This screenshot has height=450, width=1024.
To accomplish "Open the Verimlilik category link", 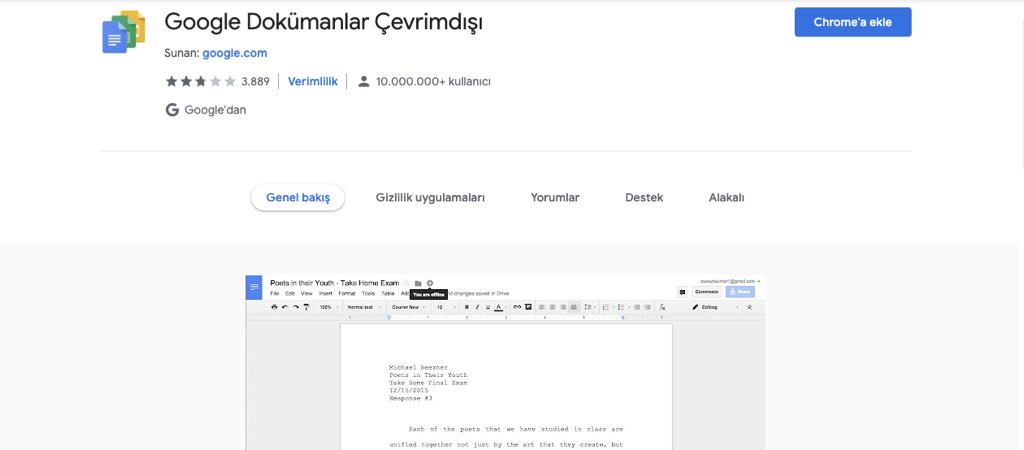I will coord(313,81).
